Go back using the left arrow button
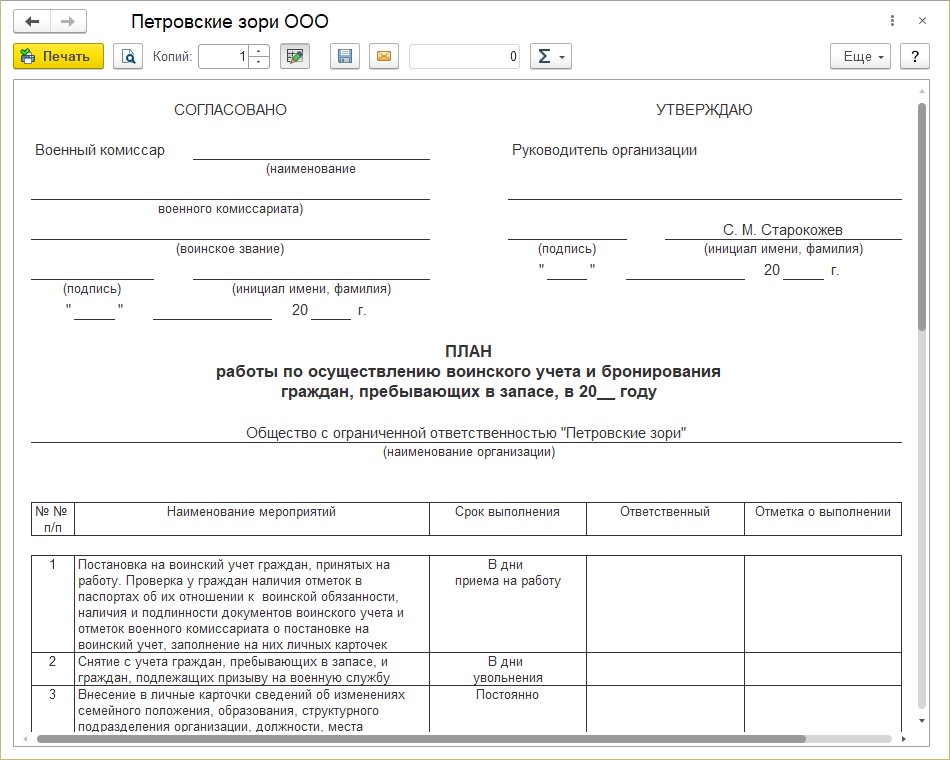Screen dimensions: 950x760 pos(32,22)
